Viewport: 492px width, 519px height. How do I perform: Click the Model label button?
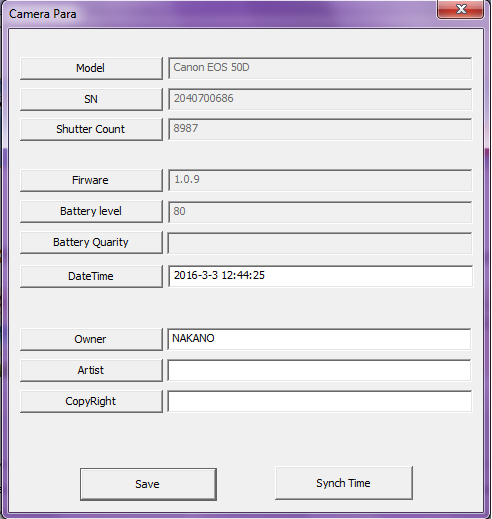(x=91, y=68)
